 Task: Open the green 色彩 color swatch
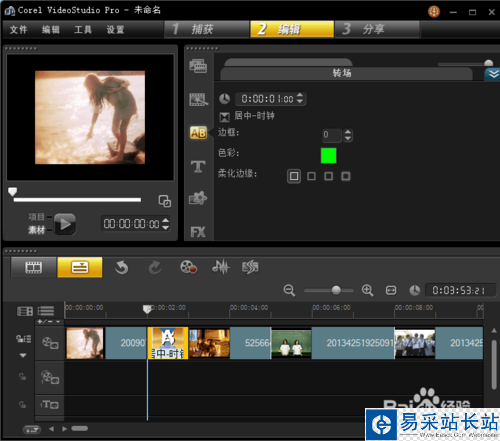pos(328,156)
